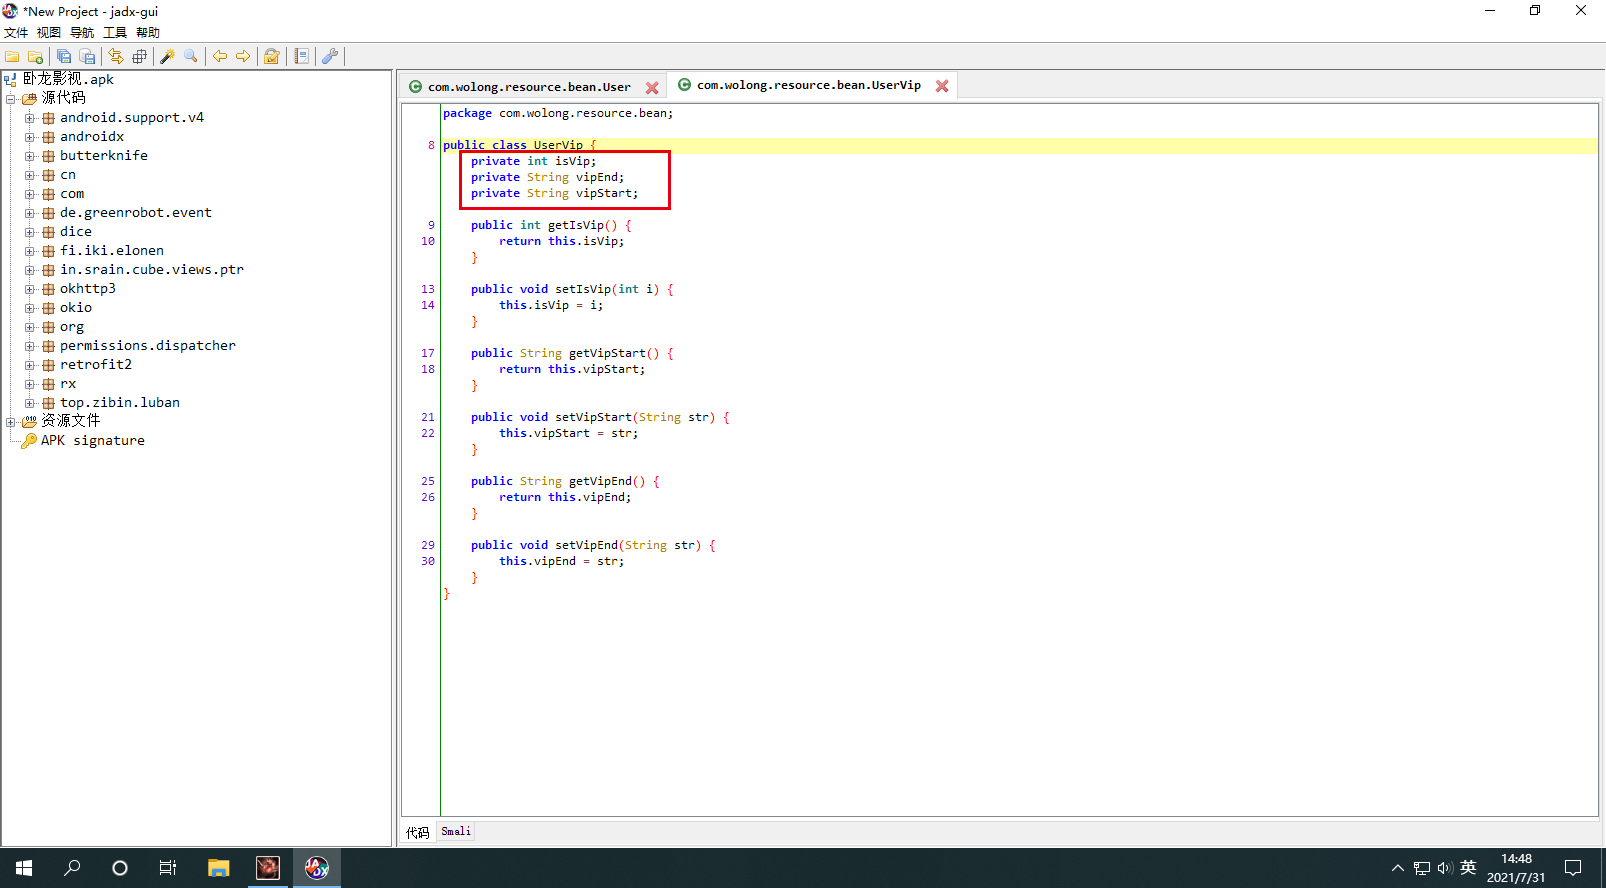Screen dimensions: 1606x888
Task: Switch to the 代码 view tab
Action: (x=418, y=832)
